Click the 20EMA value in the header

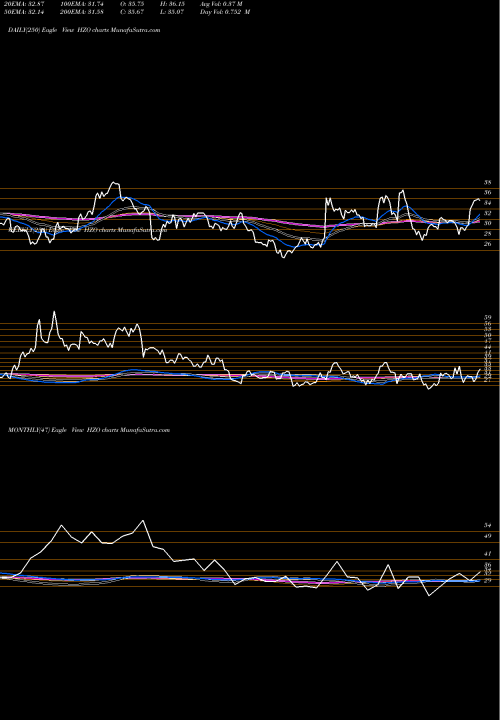click(24, 4)
